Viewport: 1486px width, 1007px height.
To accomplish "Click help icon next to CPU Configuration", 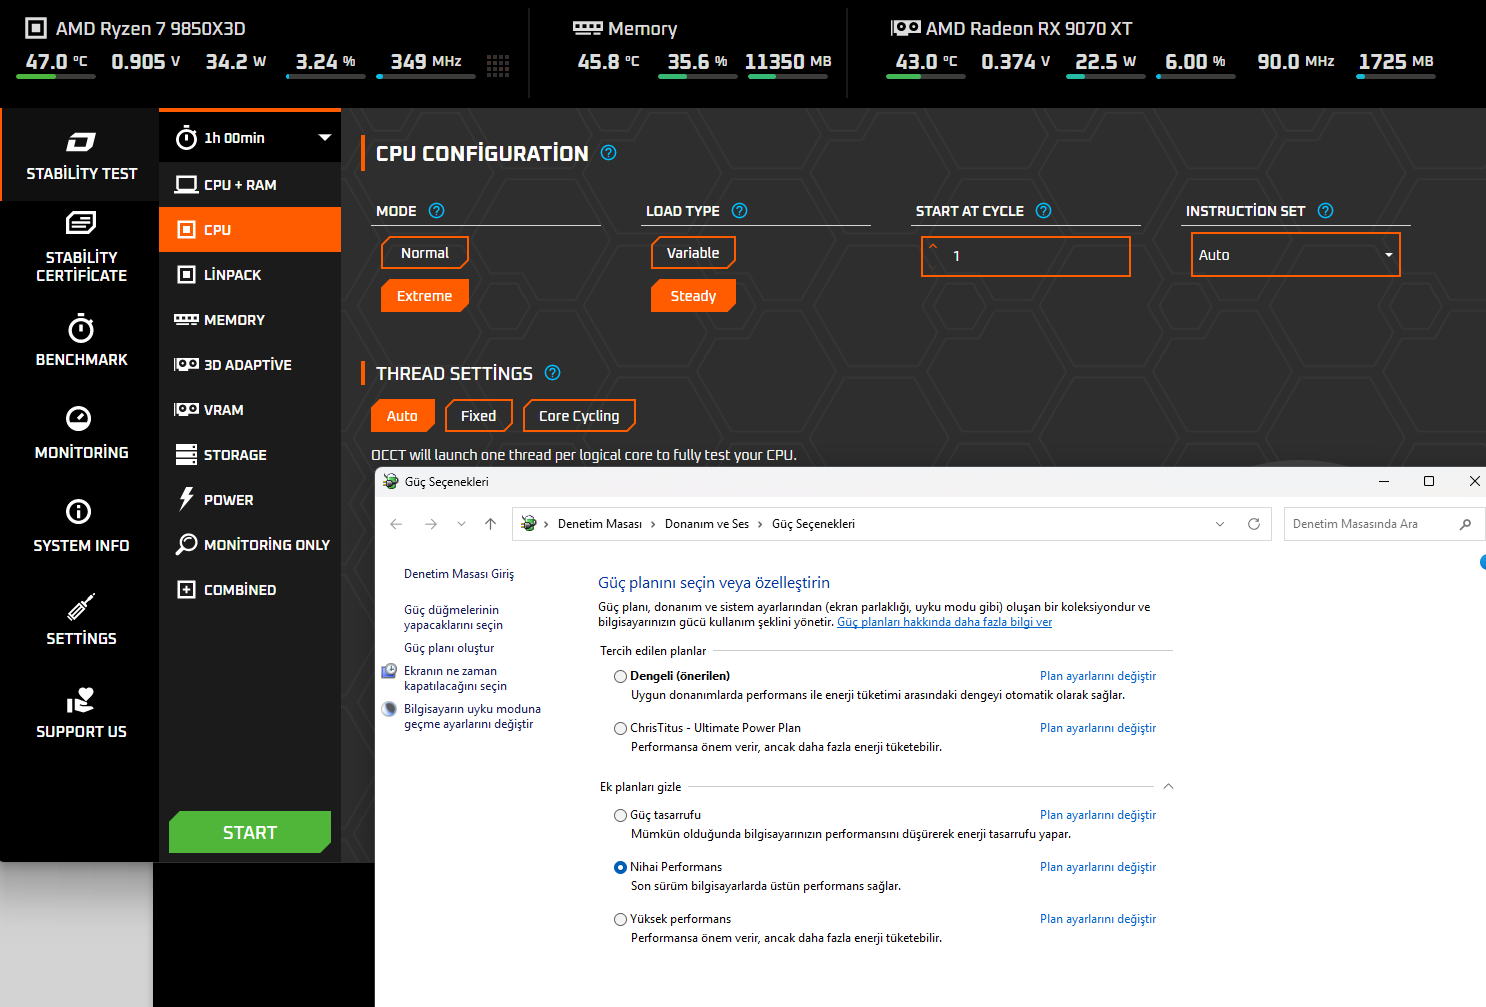I will 608,153.
